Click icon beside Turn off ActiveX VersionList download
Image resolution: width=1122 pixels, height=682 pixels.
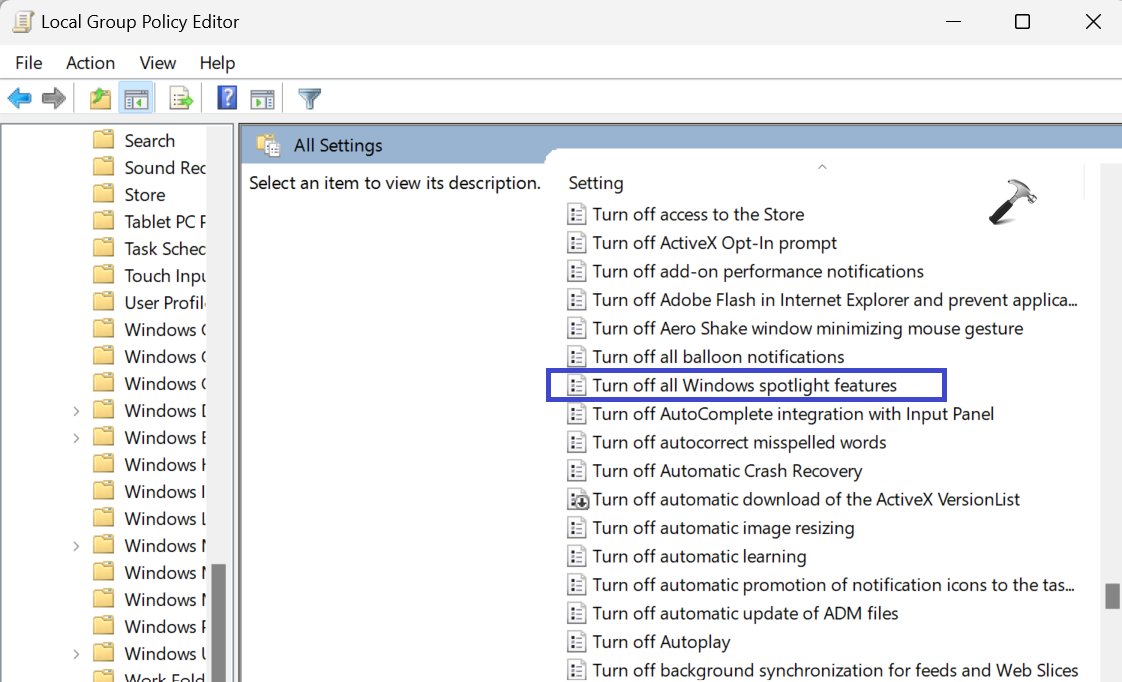(x=577, y=499)
